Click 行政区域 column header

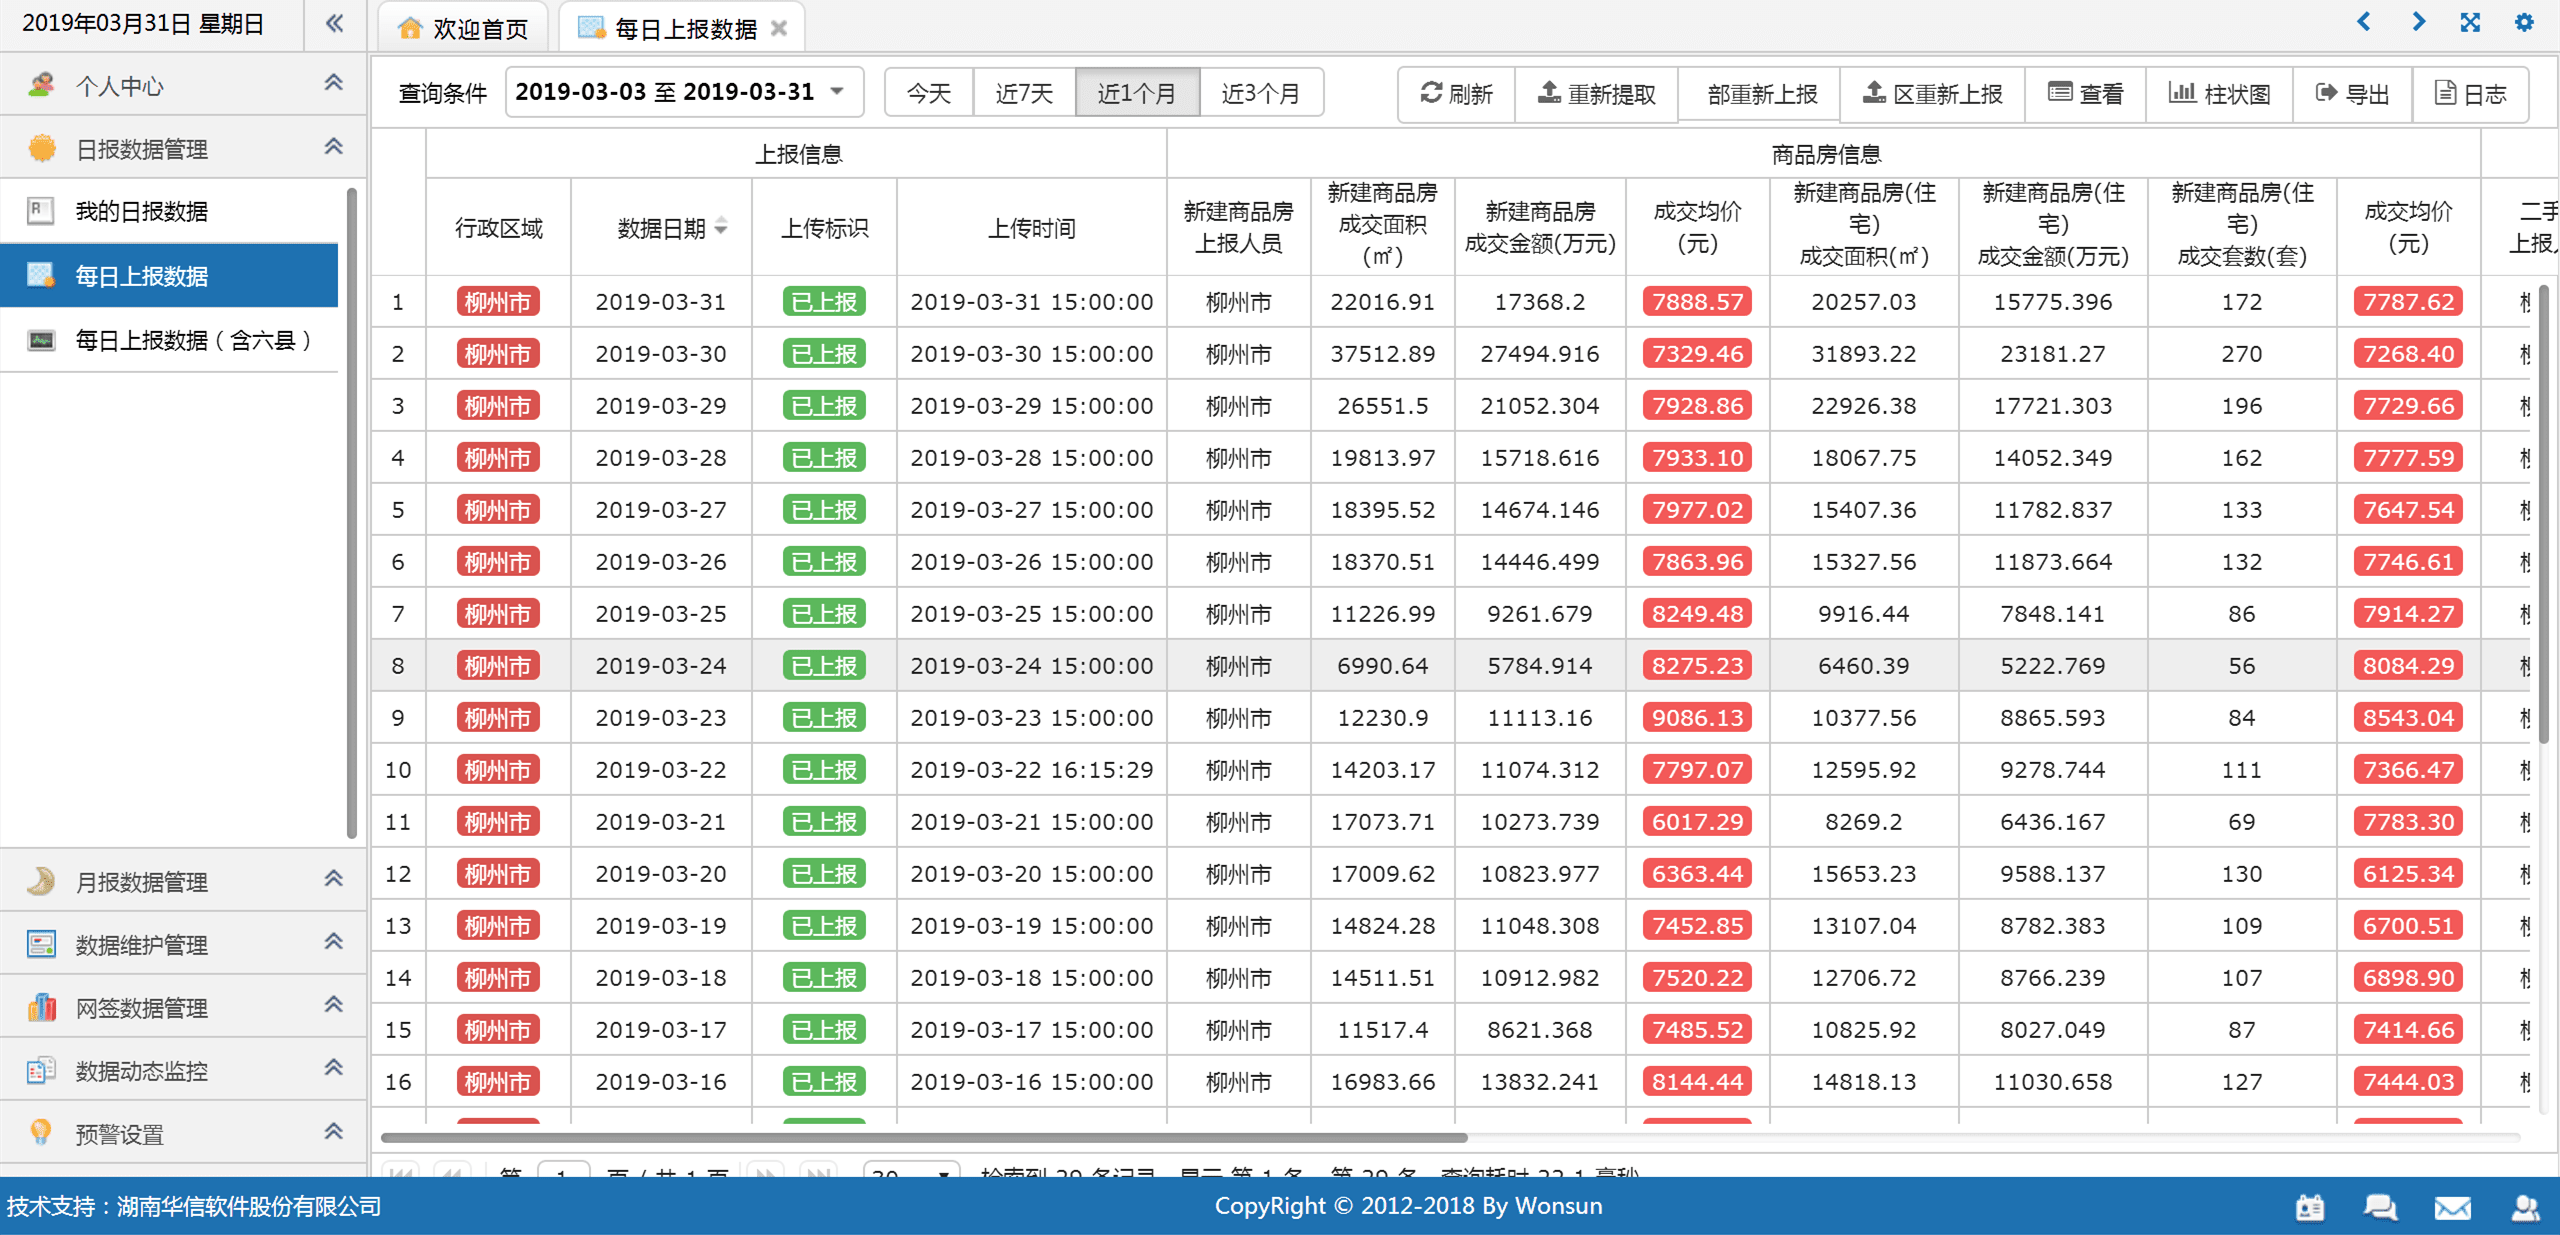pos(499,228)
